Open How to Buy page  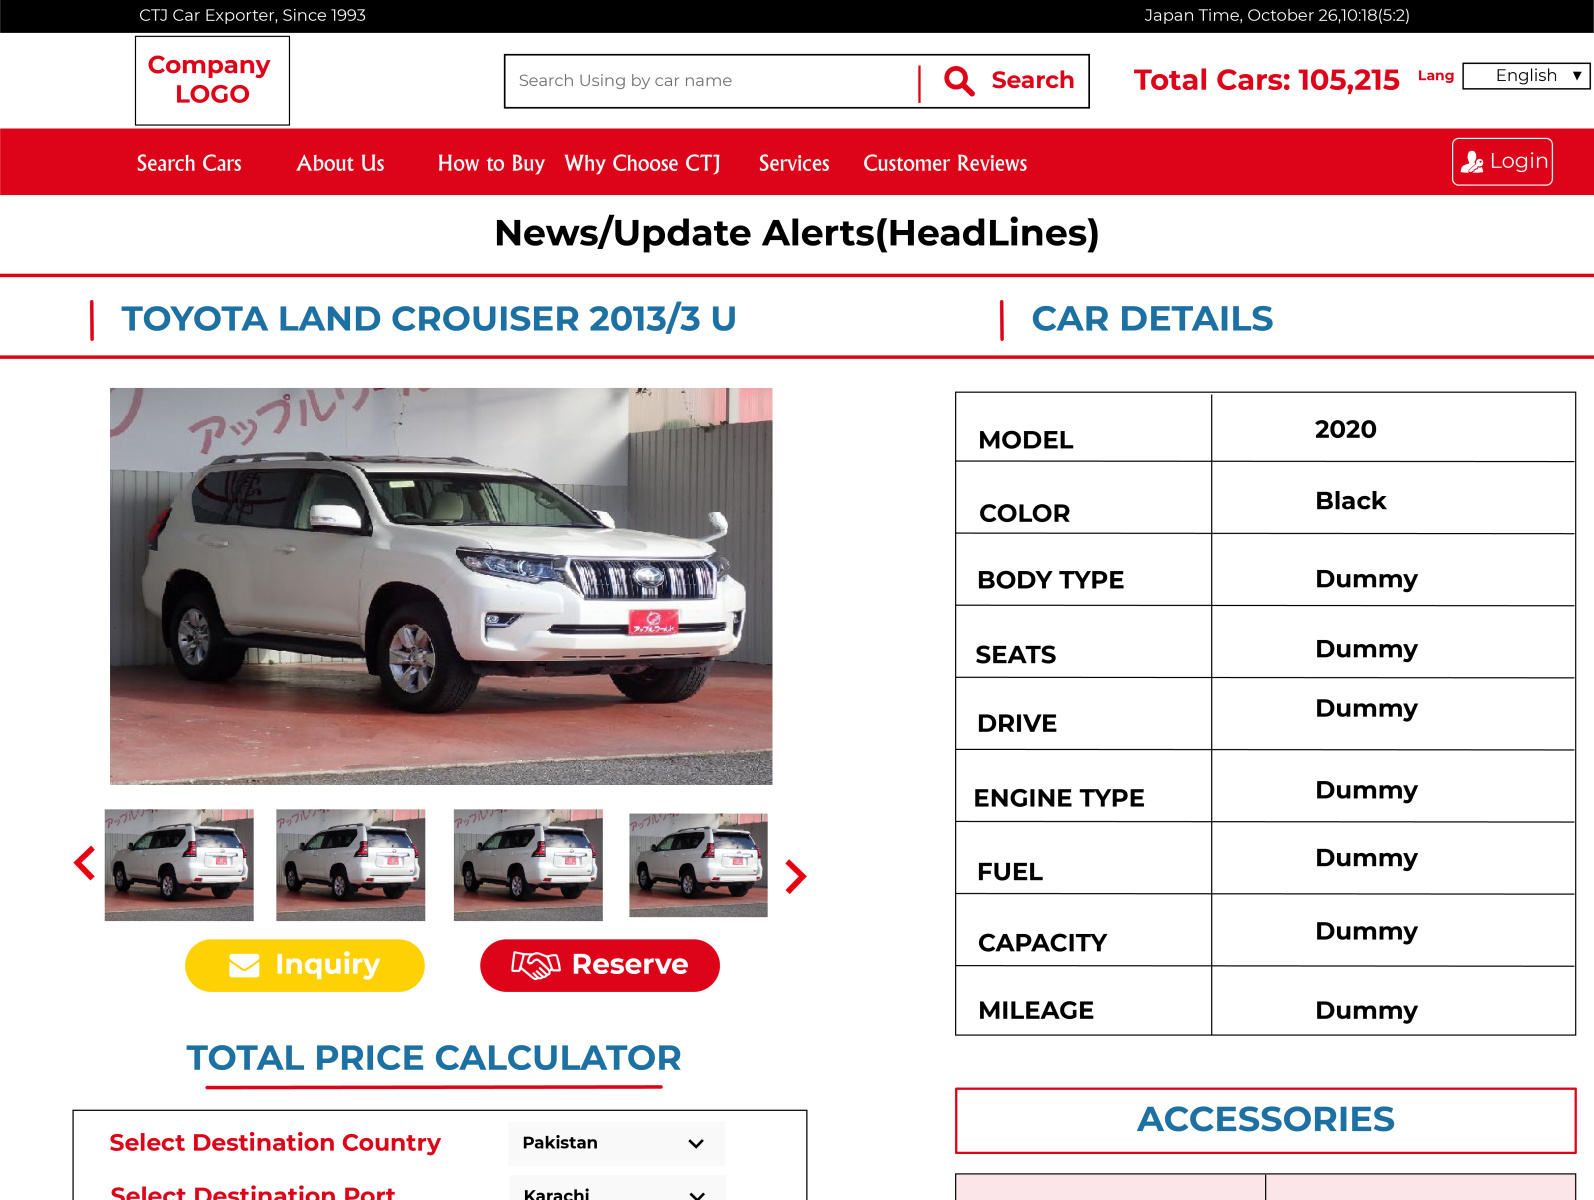pyautogui.click(x=491, y=163)
